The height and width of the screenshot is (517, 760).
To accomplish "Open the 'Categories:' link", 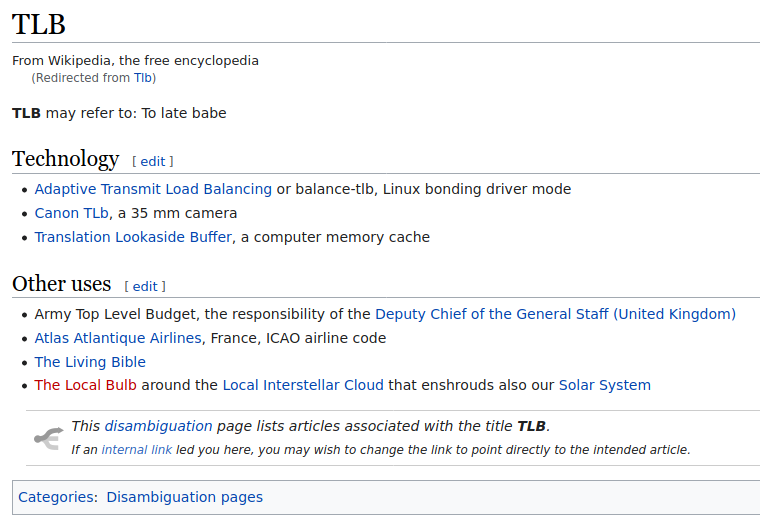I will point(58,497).
